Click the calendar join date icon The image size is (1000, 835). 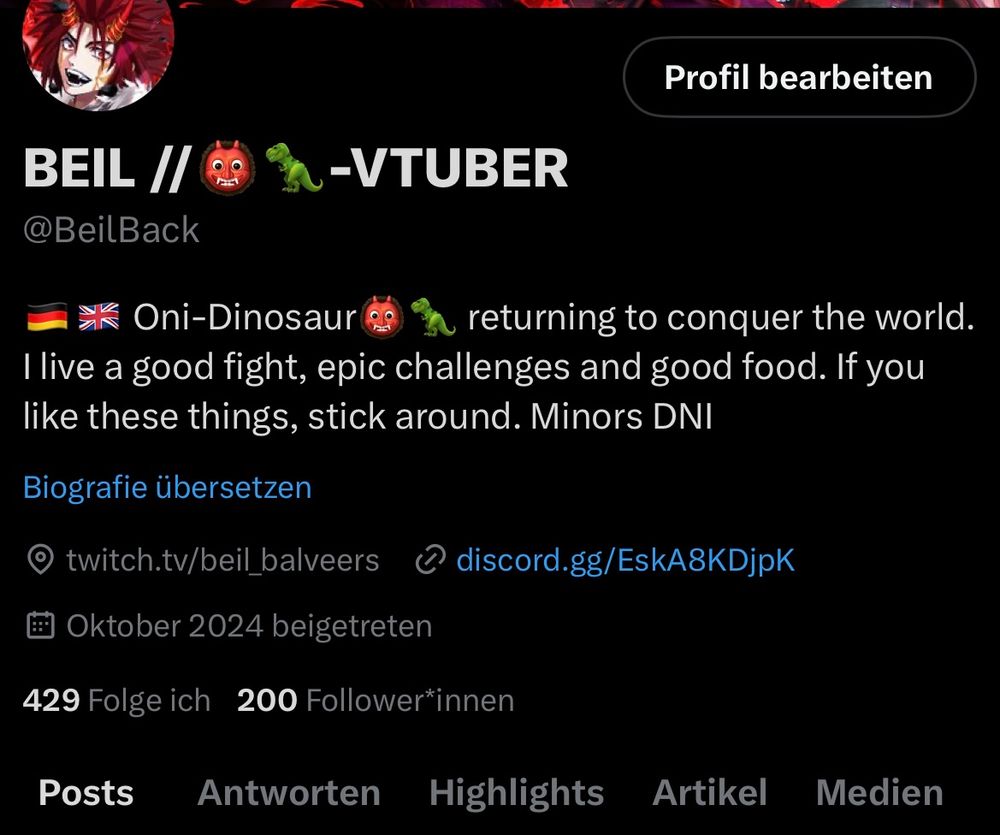(x=41, y=626)
